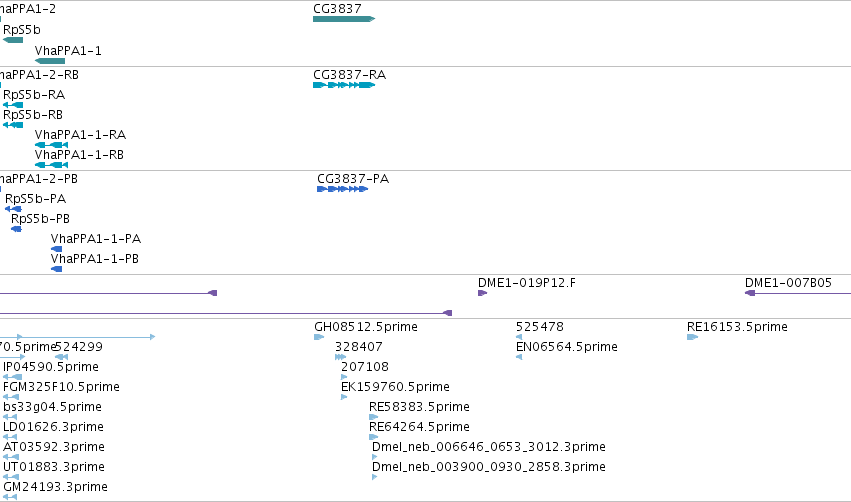
Task: Click the DME1-019P12.F label
Action: 526,283
